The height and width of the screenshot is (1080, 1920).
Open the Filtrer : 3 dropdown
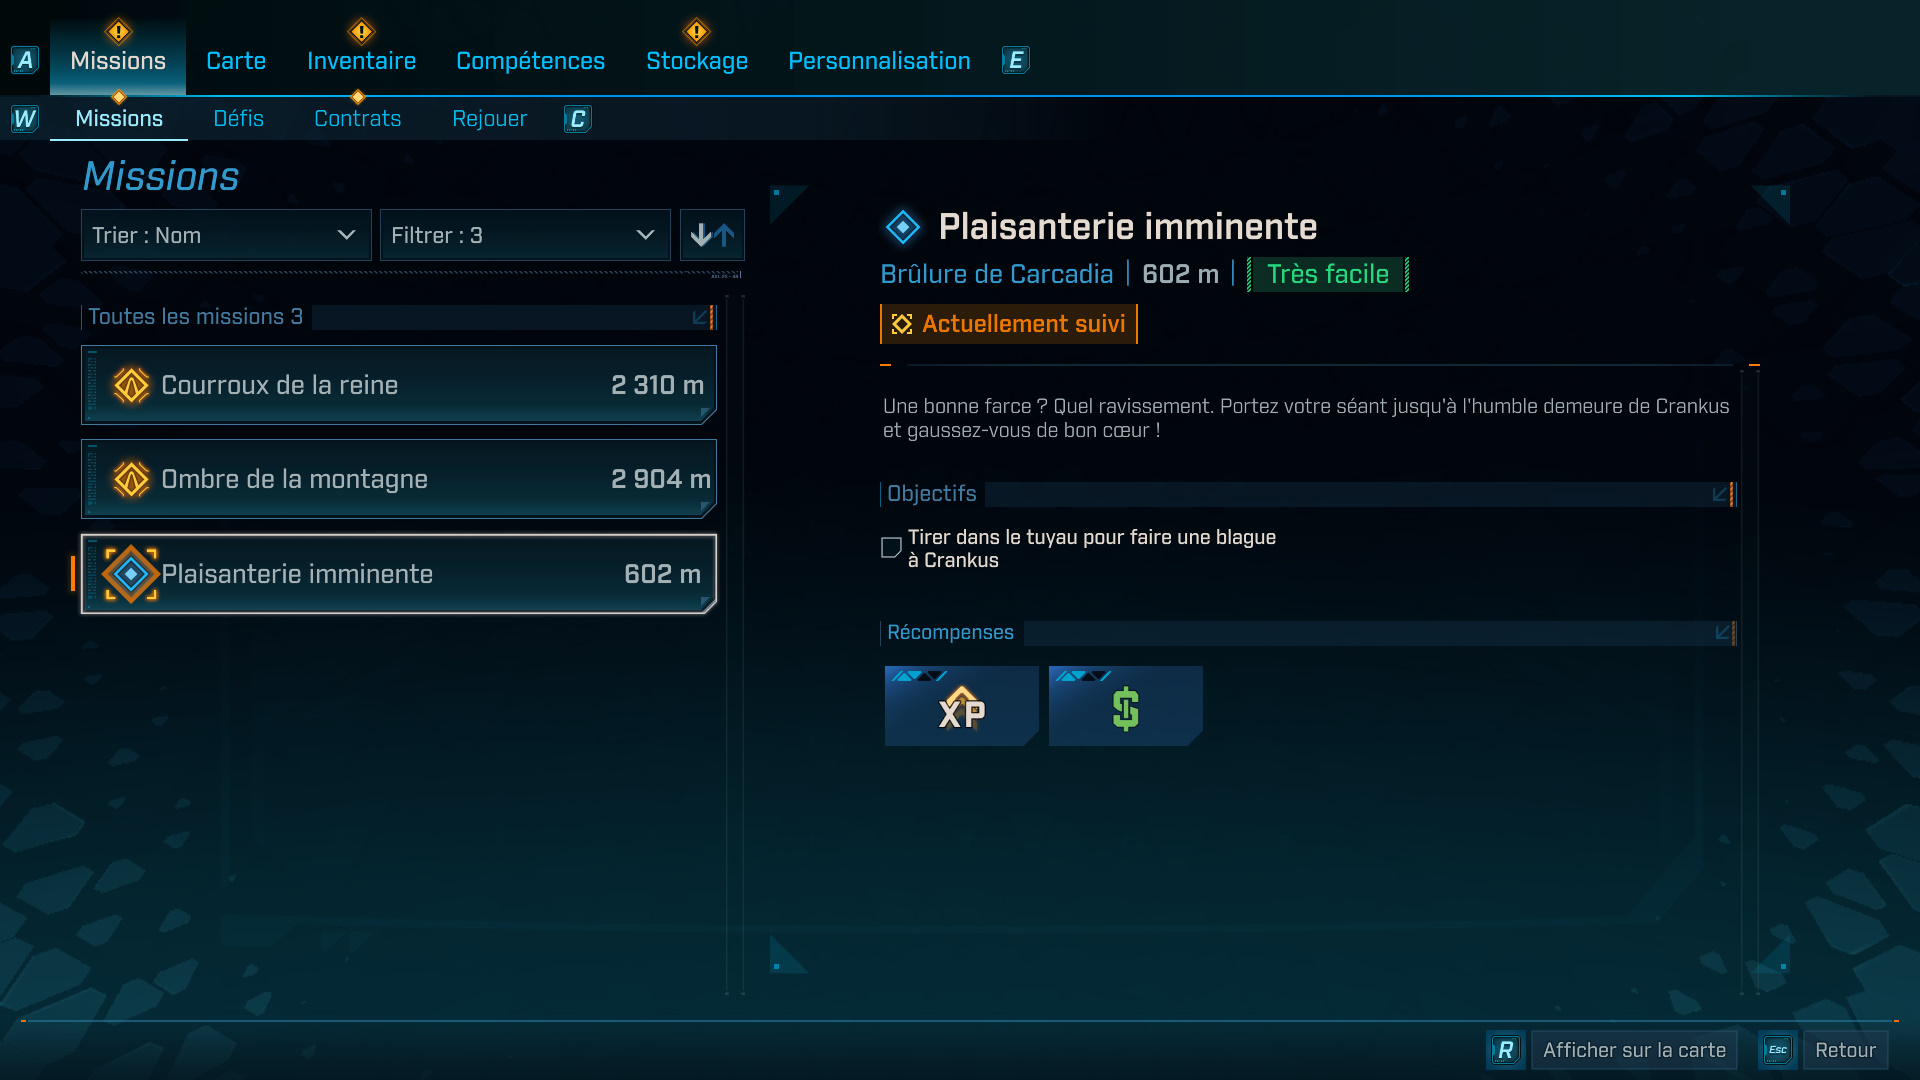click(x=525, y=235)
